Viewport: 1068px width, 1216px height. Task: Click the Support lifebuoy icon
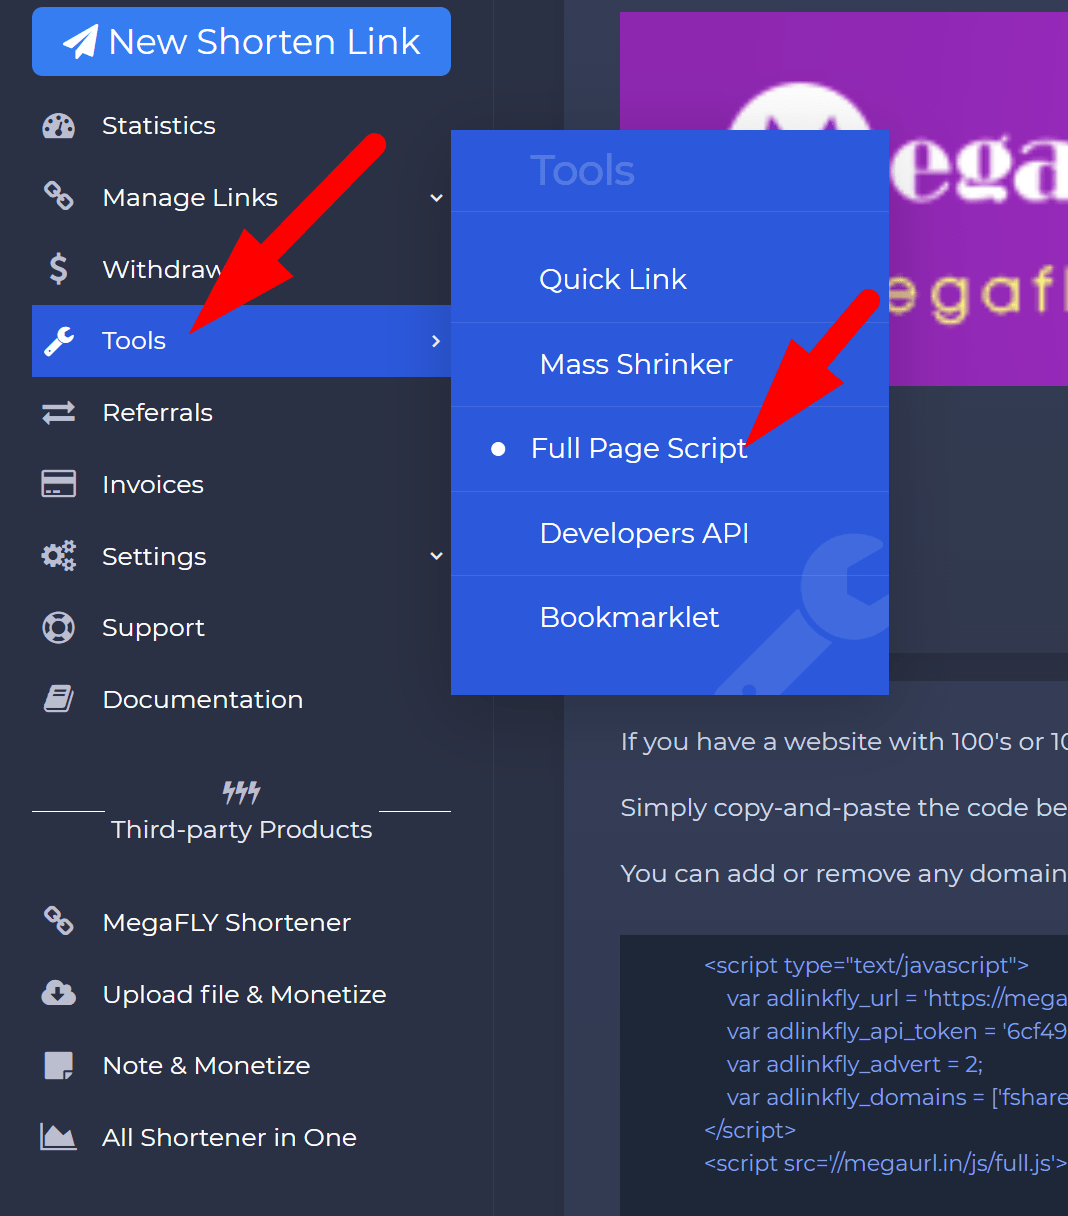point(58,628)
